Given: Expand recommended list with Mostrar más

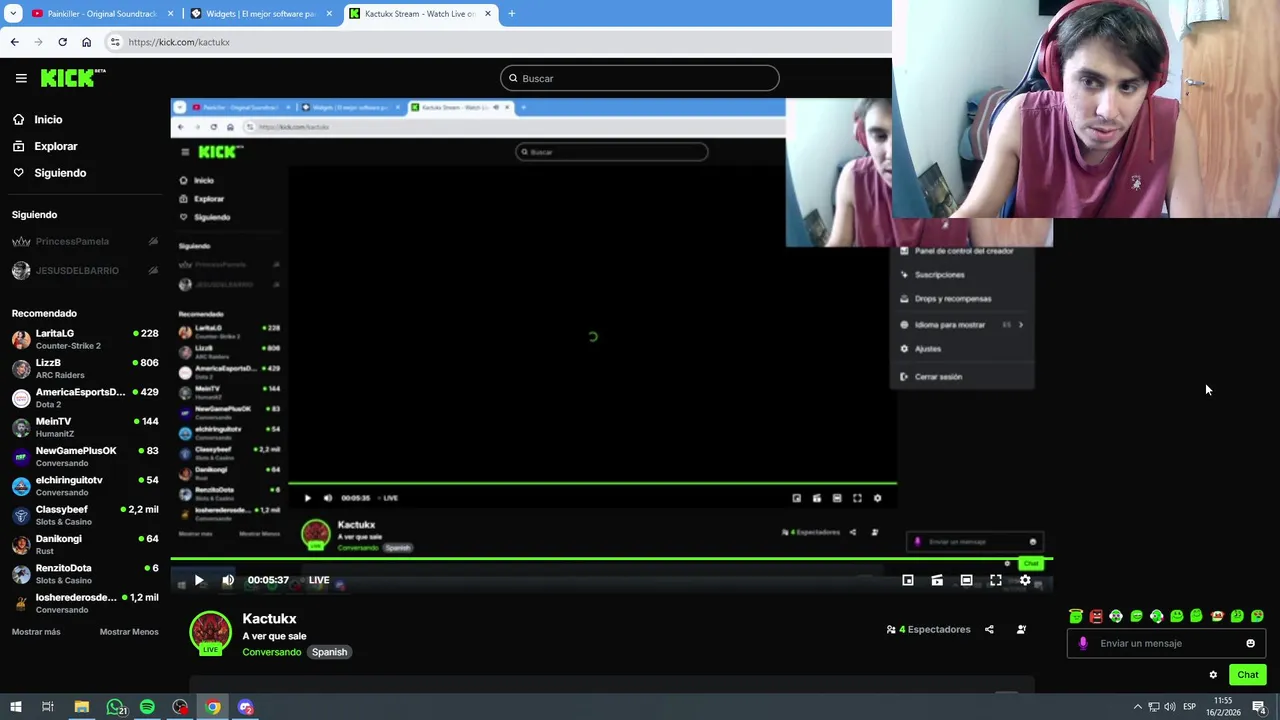Looking at the screenshot, I should (36, 632).
